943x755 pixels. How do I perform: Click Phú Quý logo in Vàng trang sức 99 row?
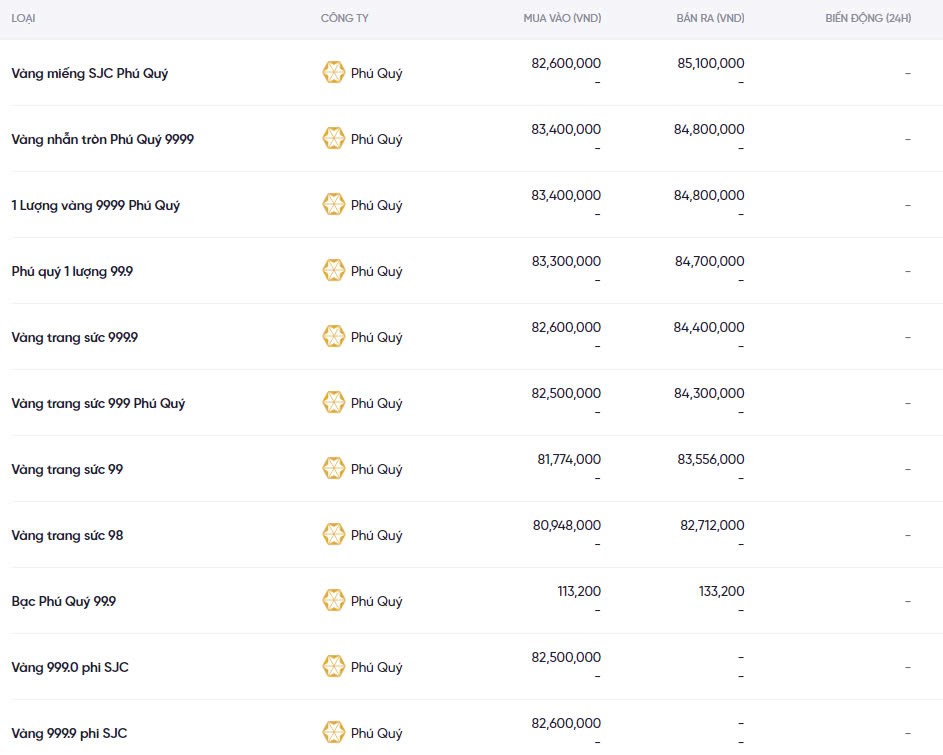[x=333, y=469]
